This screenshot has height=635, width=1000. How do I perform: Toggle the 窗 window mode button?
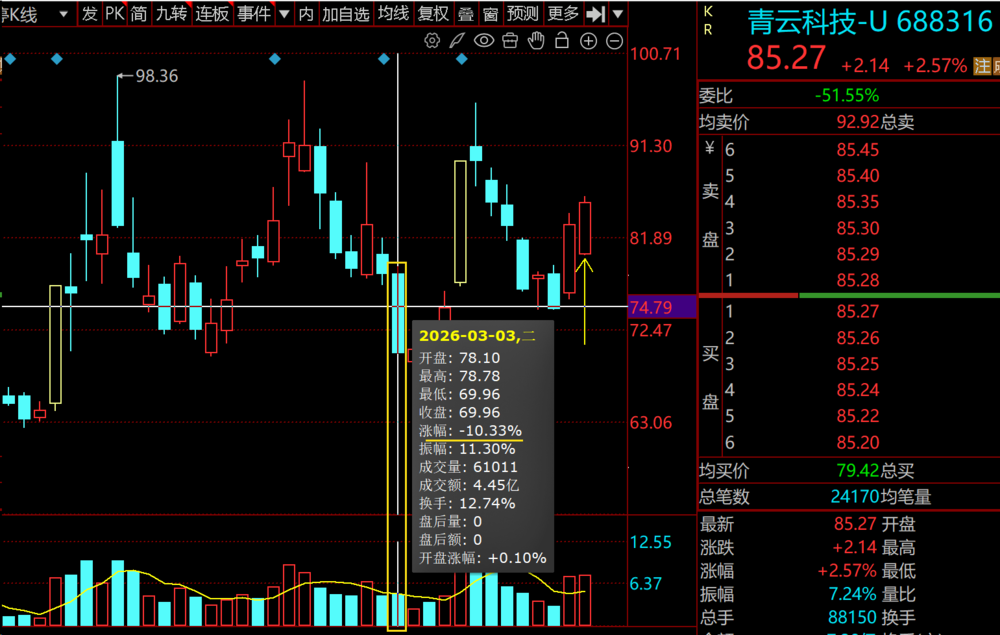pyautogui.click(x=490, y=14)
